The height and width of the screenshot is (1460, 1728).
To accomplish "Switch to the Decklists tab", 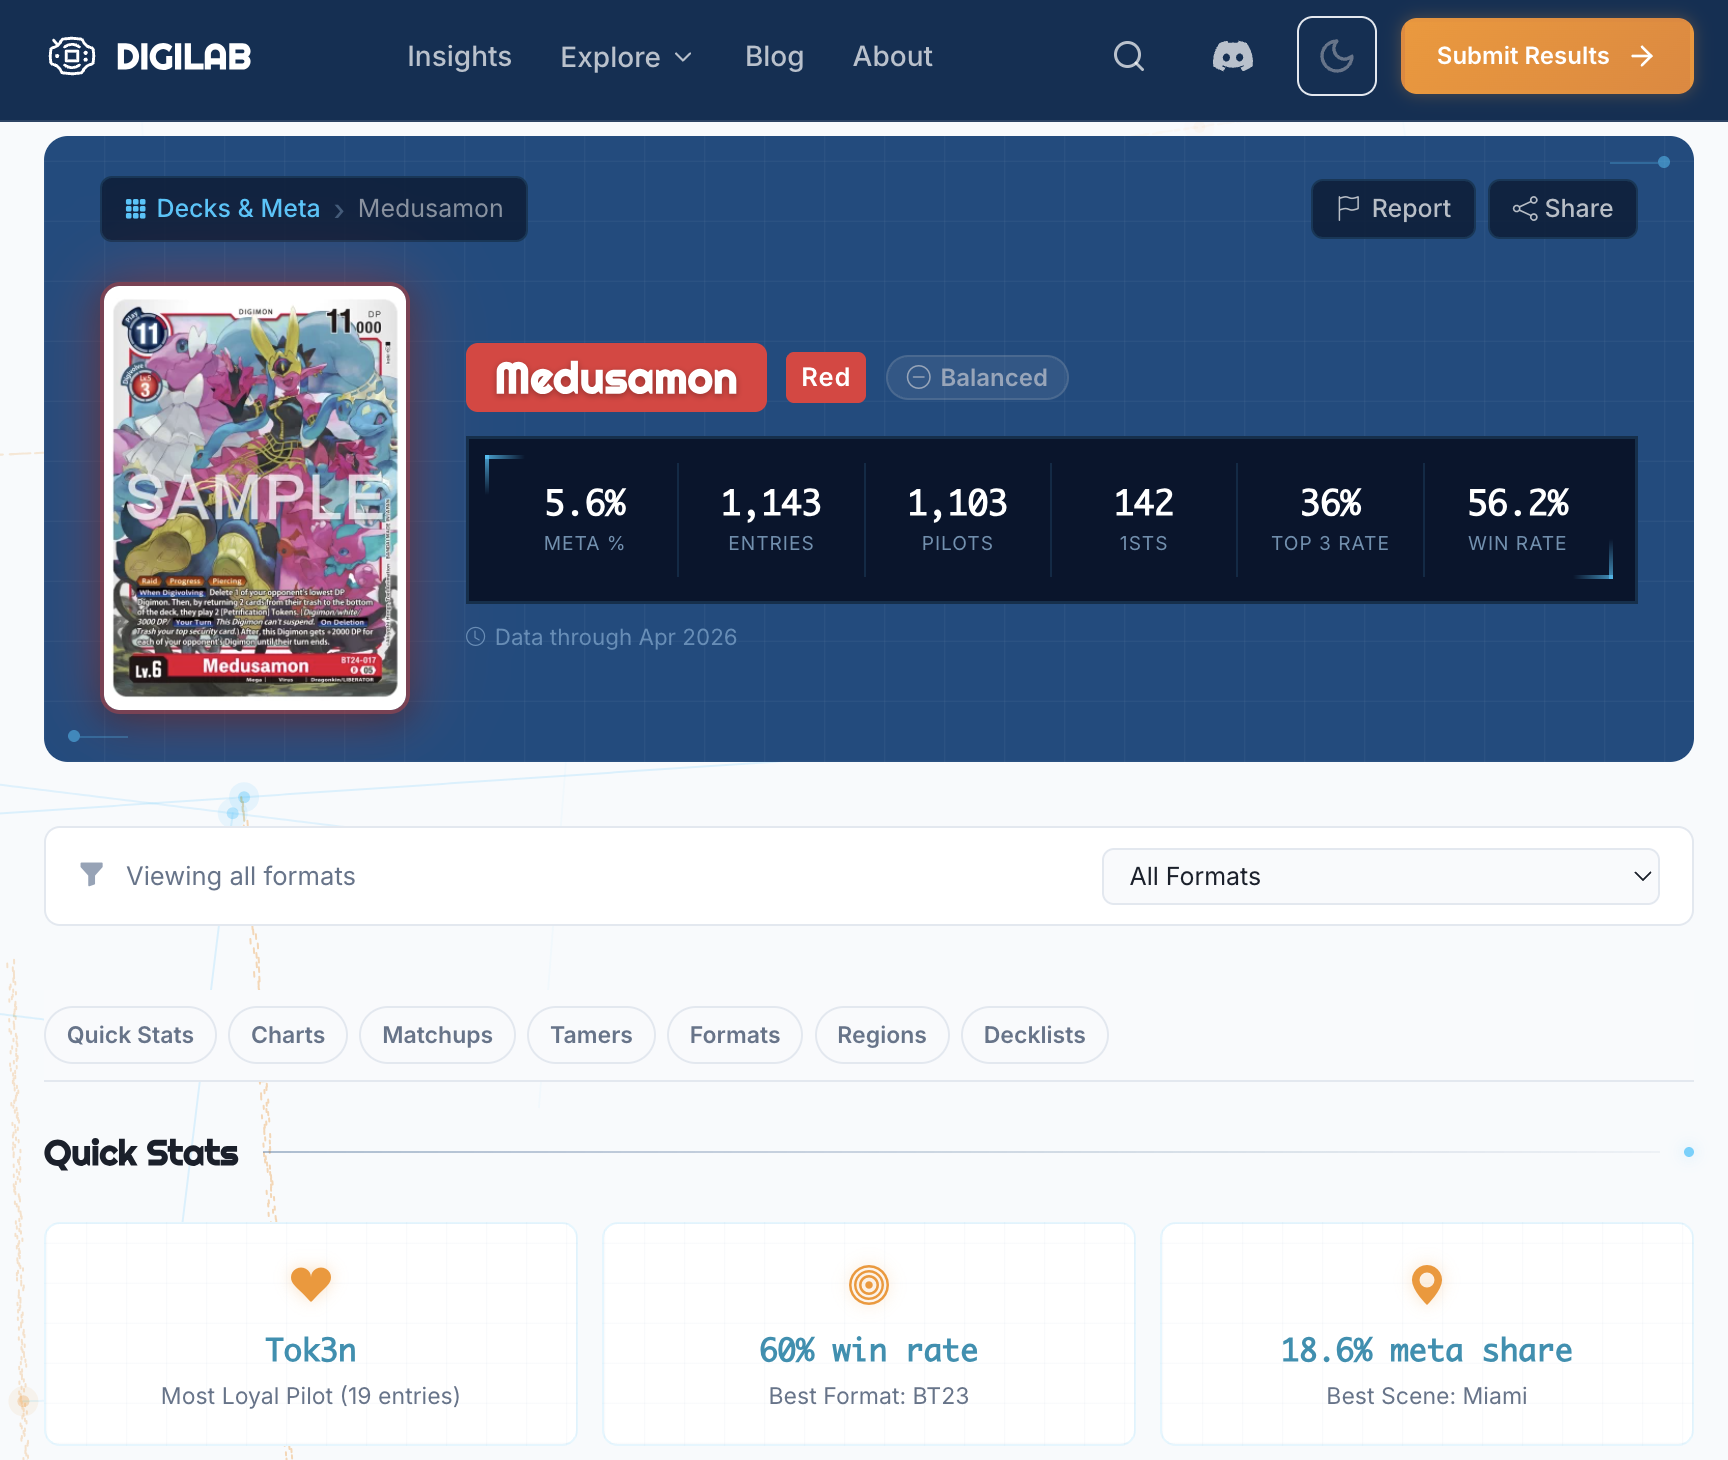I will pos(1035,1035).
